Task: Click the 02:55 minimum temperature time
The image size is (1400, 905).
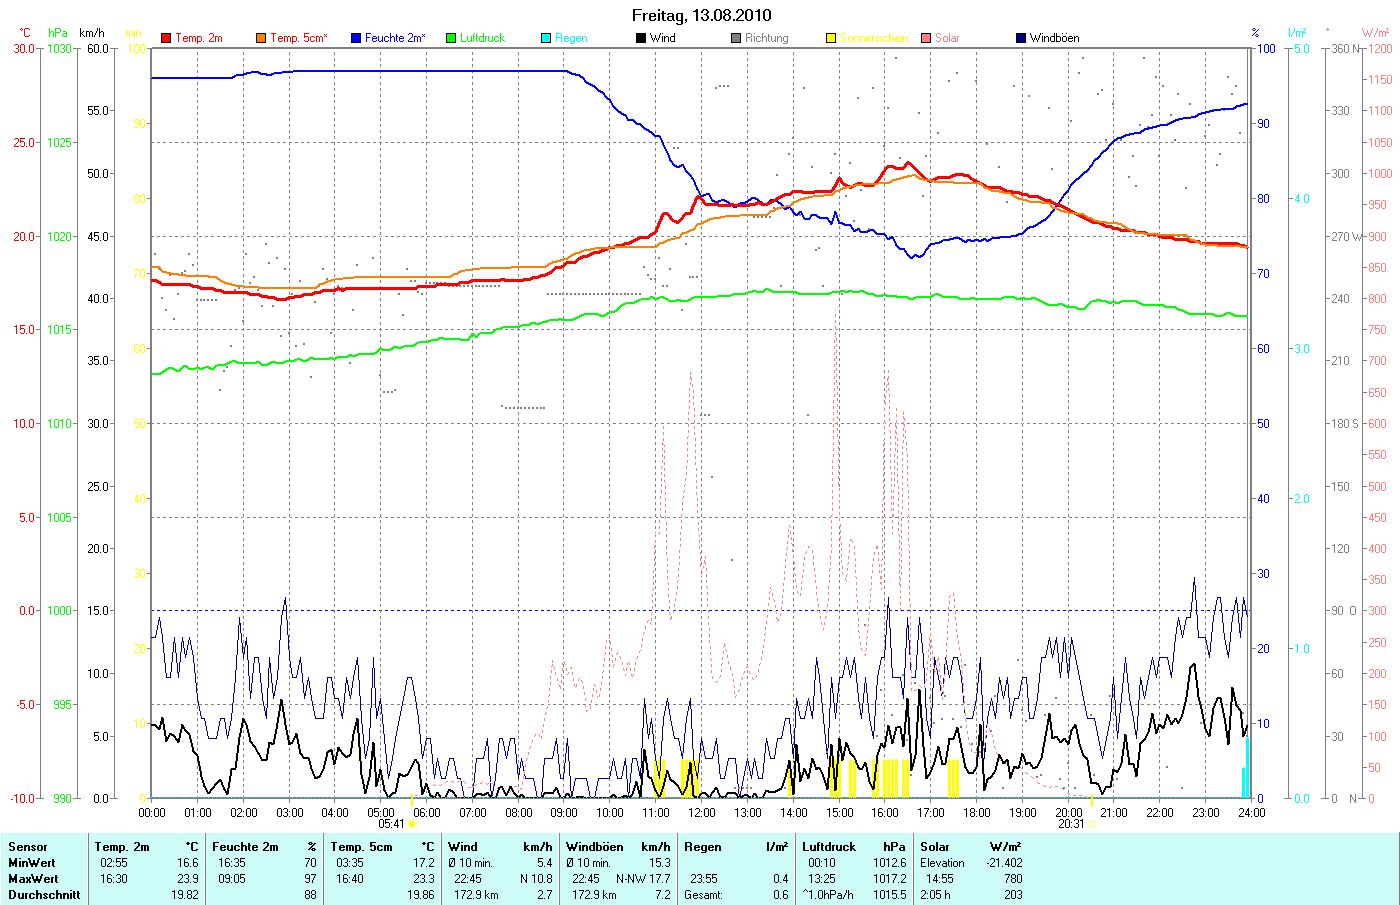Action: pos(114,863)
